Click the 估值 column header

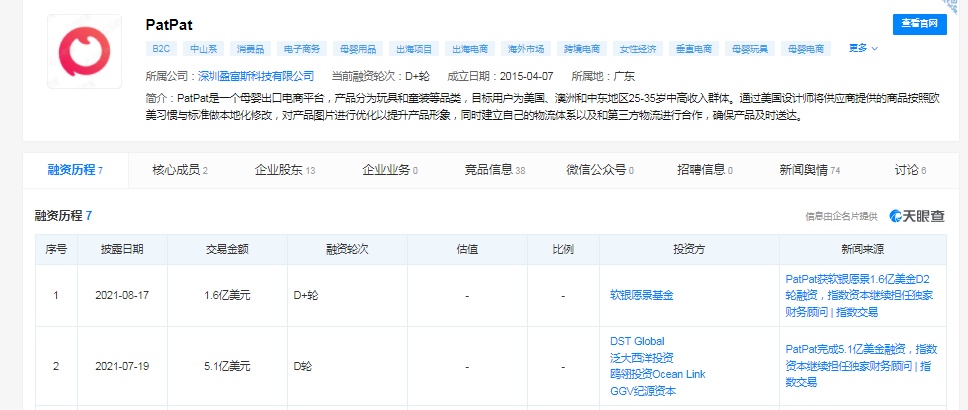(x=467, y=249)
